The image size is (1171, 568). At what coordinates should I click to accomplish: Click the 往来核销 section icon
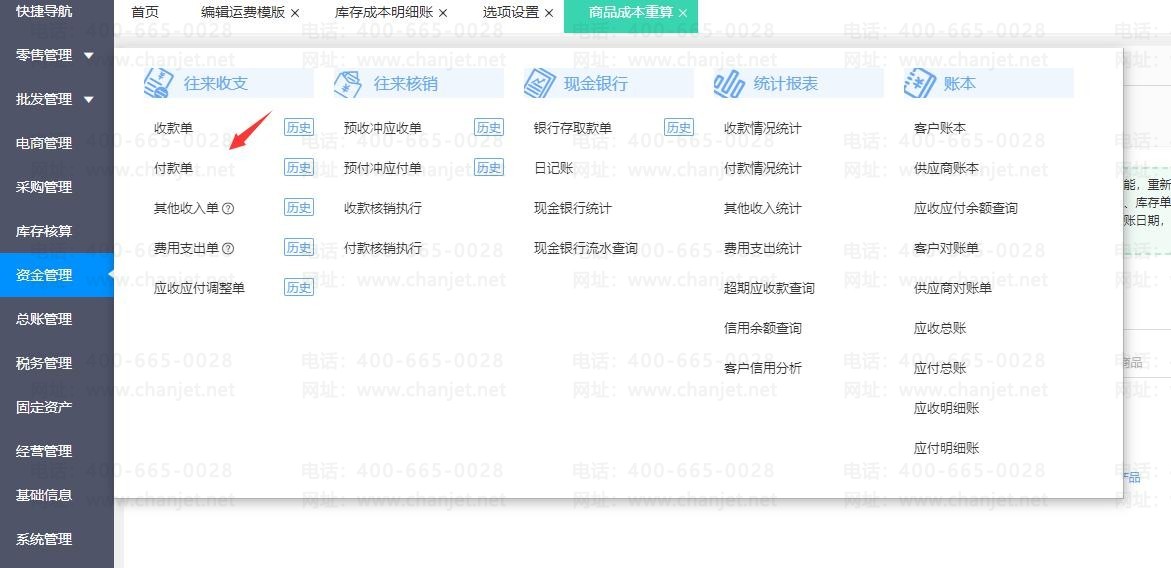(347, 83)
